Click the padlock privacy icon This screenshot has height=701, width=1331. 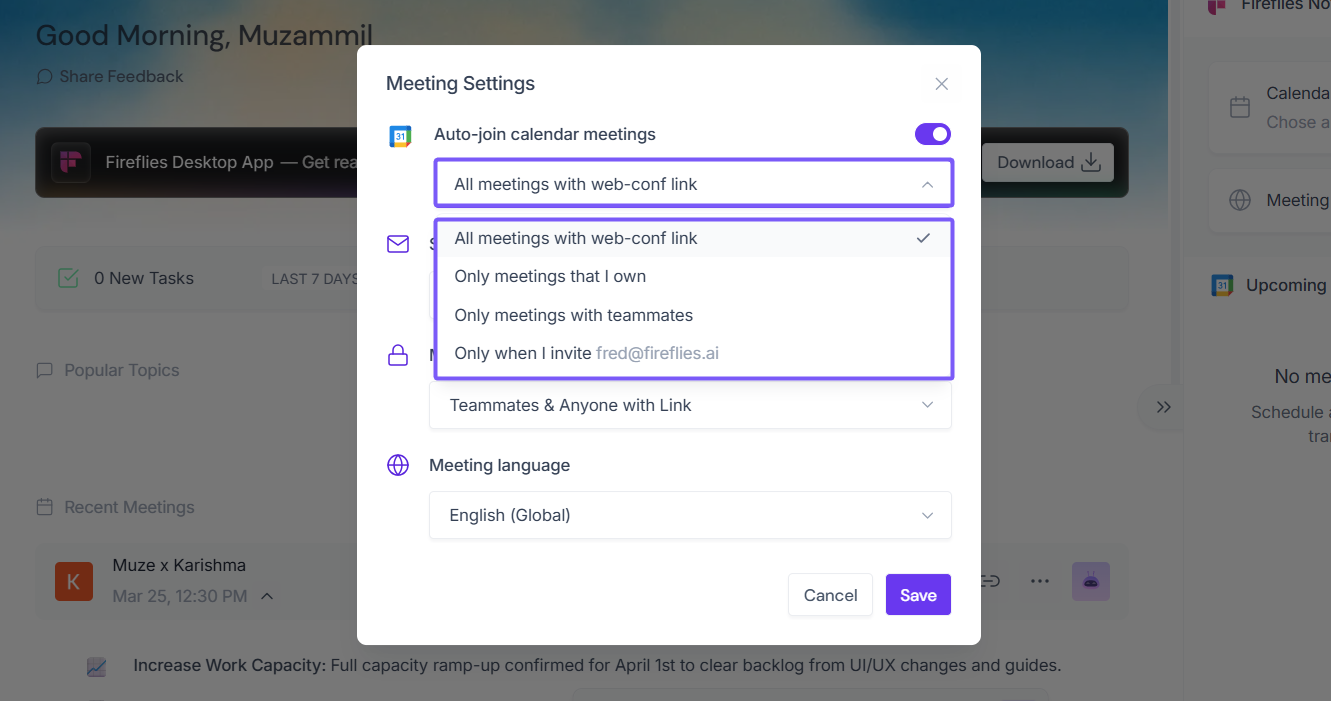pyautogui.click(x=398, y=355)
